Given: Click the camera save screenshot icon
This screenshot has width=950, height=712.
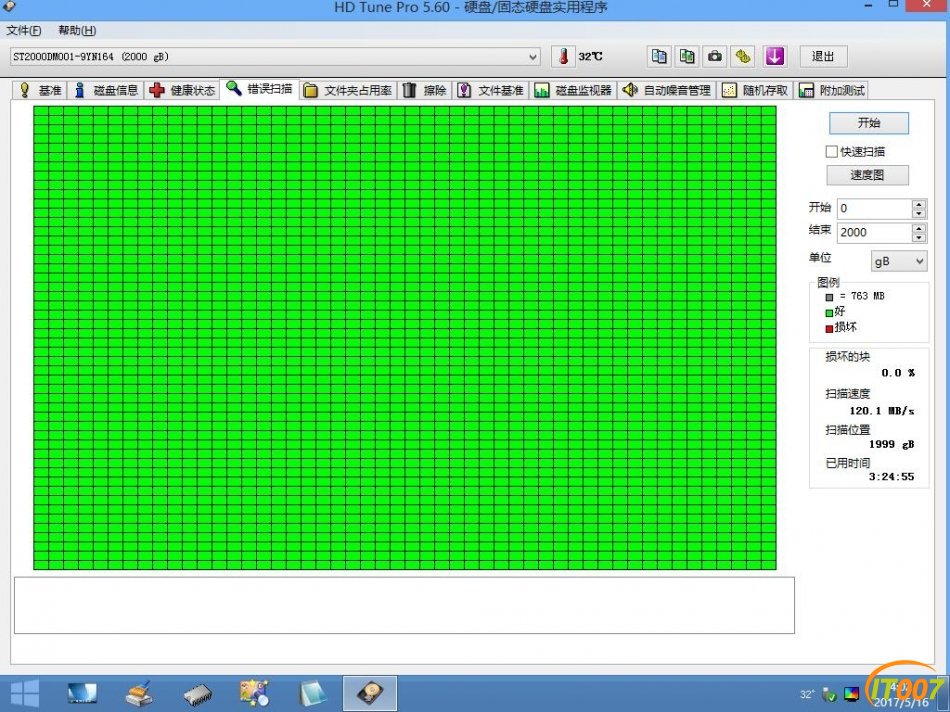Looking at the screenshot, I should pos(715,56).
